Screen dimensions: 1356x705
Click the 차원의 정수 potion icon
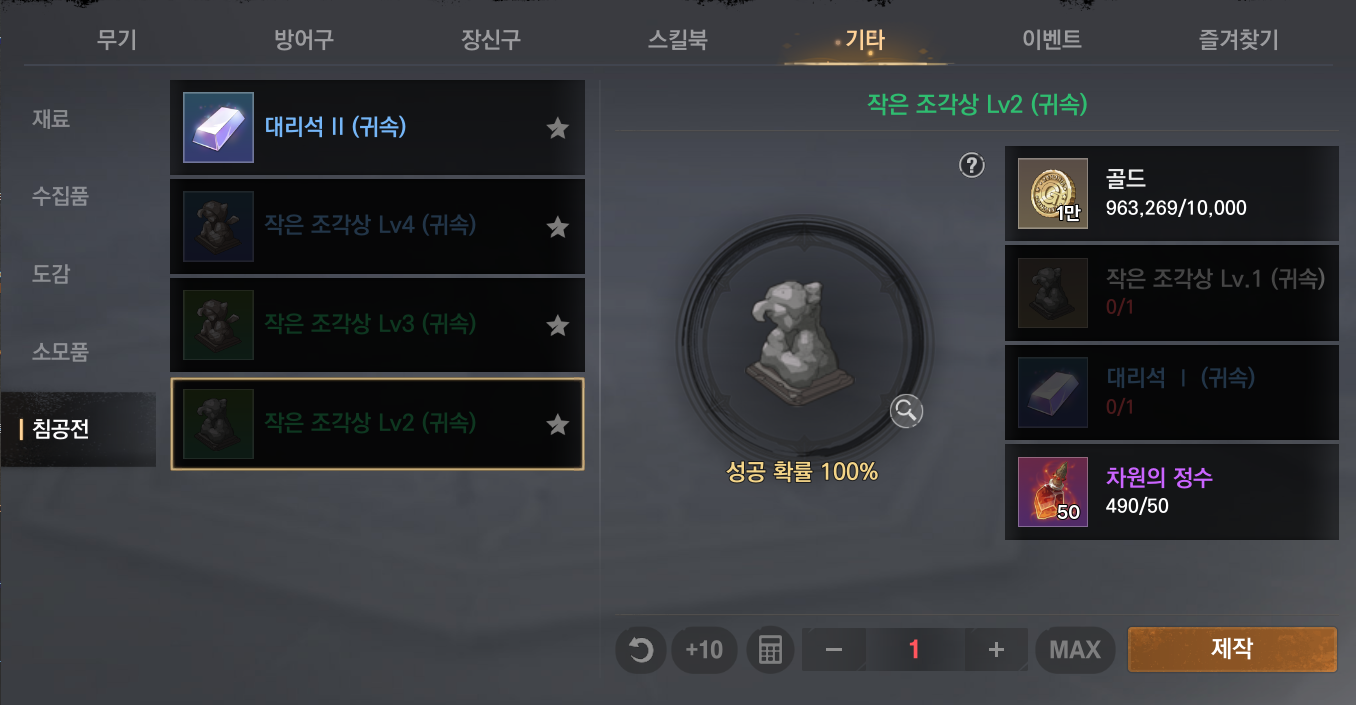click(x=1053, y=492)
